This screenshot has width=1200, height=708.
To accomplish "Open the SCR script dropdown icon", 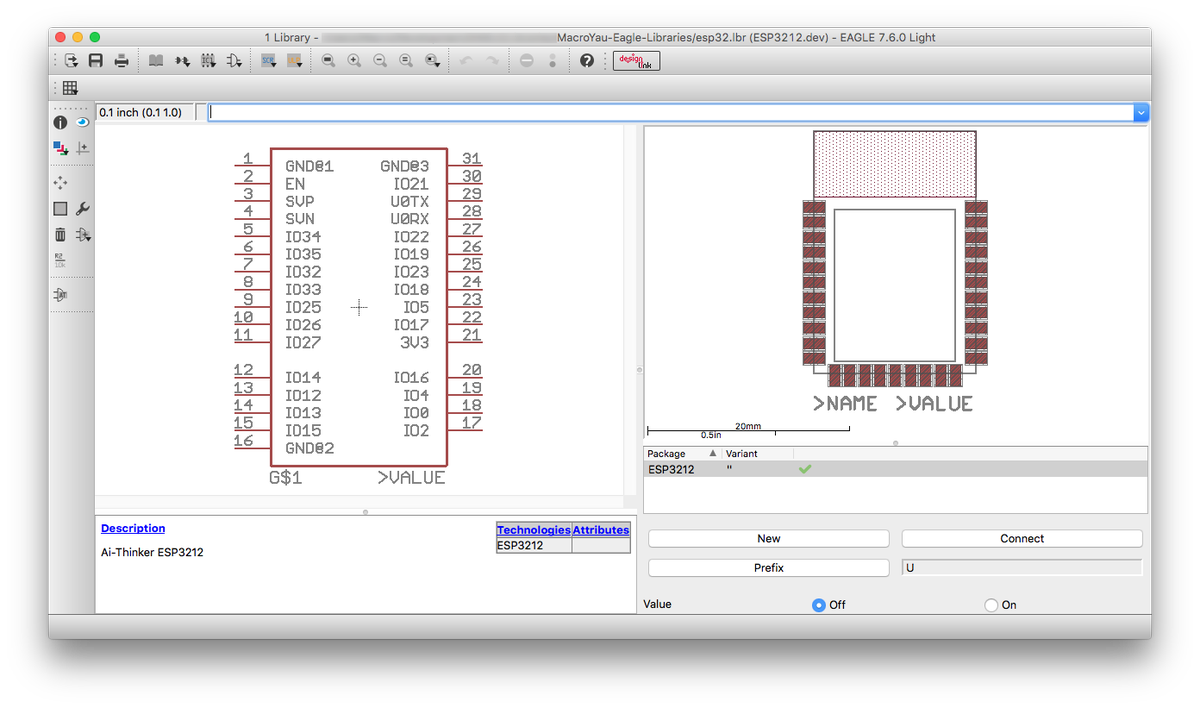I will [x=269, y=61].
